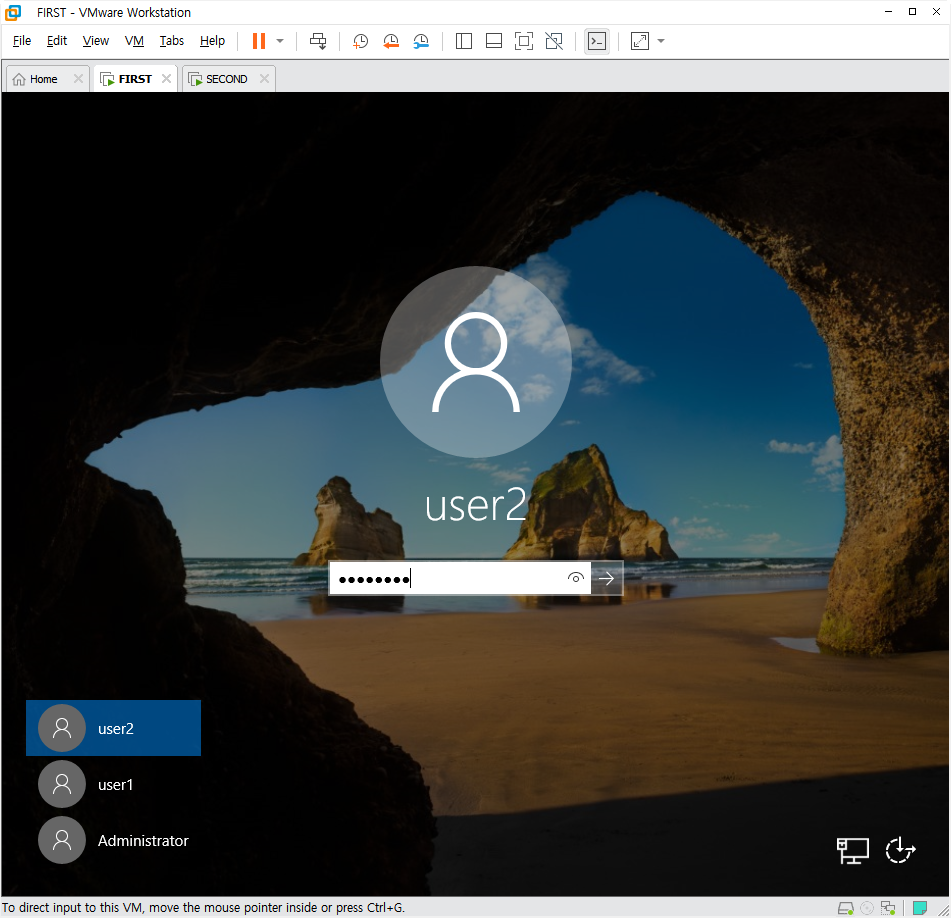
Task: Click the network adapter status icon
Action: pyautogui.click(x=888, y=908)
